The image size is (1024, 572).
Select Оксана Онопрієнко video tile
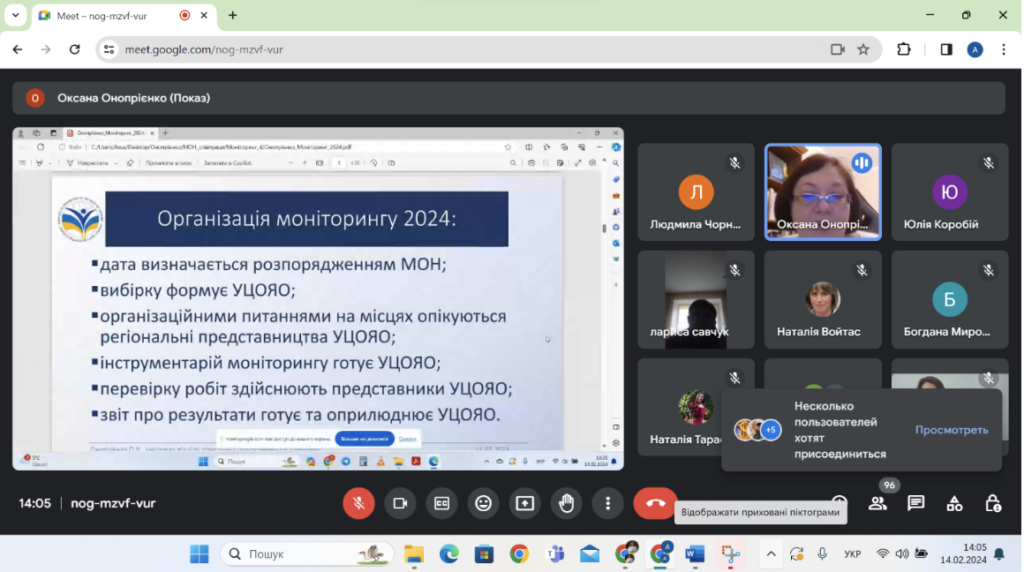[823, 192]
